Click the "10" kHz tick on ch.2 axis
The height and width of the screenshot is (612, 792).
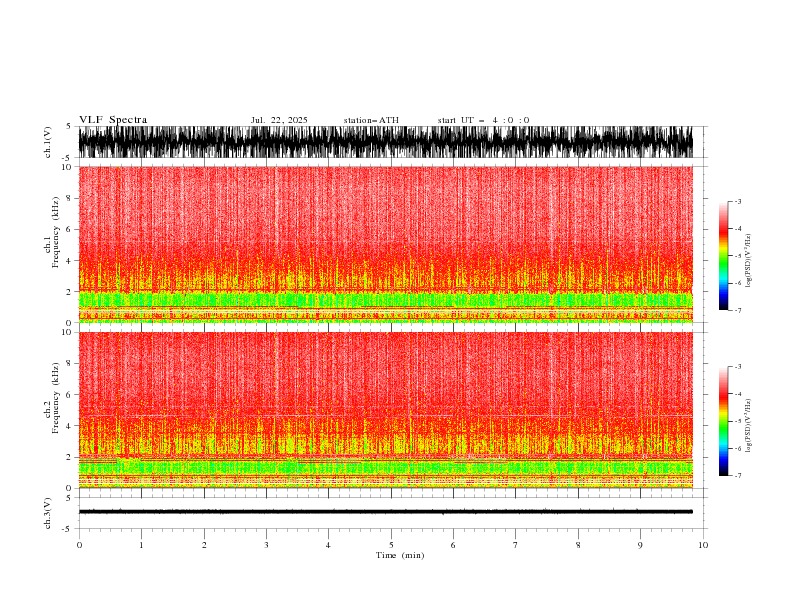tap(66, 332)
